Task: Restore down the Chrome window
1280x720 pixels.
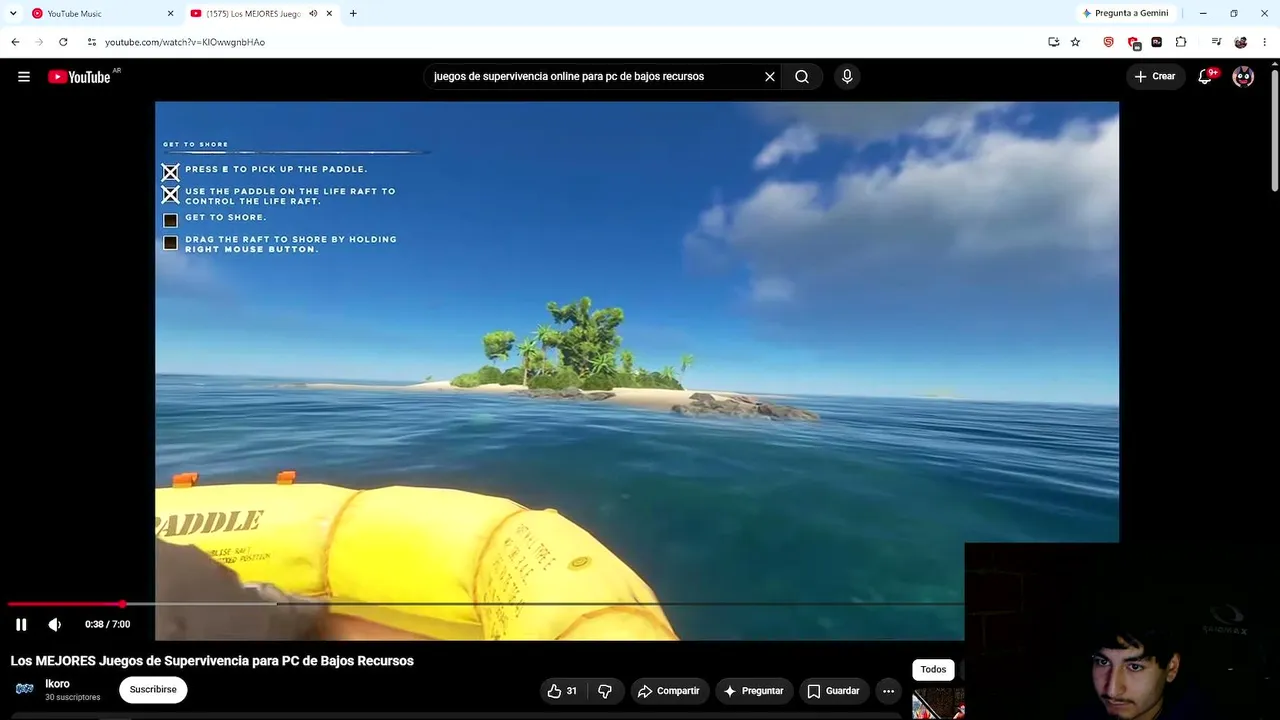Action: (x=1234, y=14)
